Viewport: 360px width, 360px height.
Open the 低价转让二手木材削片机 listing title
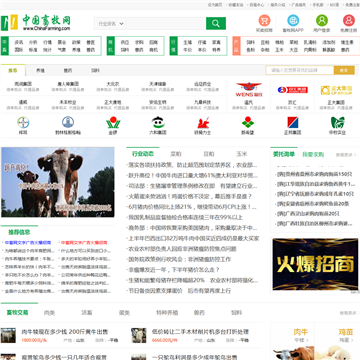point(200,332)
